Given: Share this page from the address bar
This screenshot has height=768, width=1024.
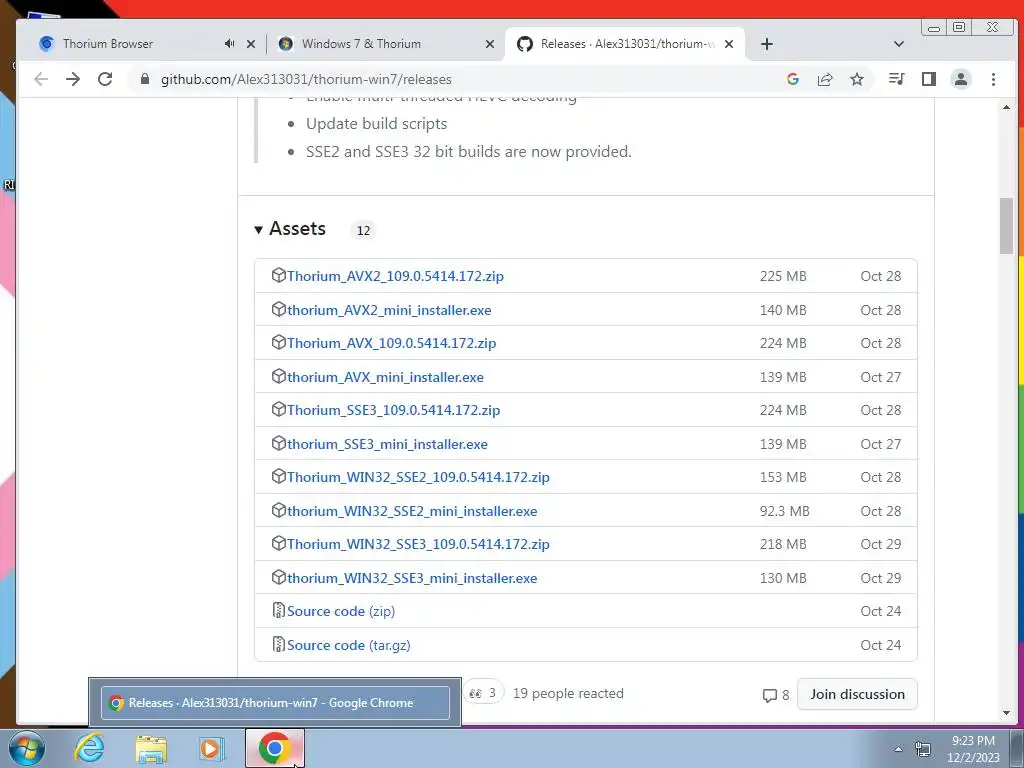Looking at the screenshot, I should coord(825,79).
